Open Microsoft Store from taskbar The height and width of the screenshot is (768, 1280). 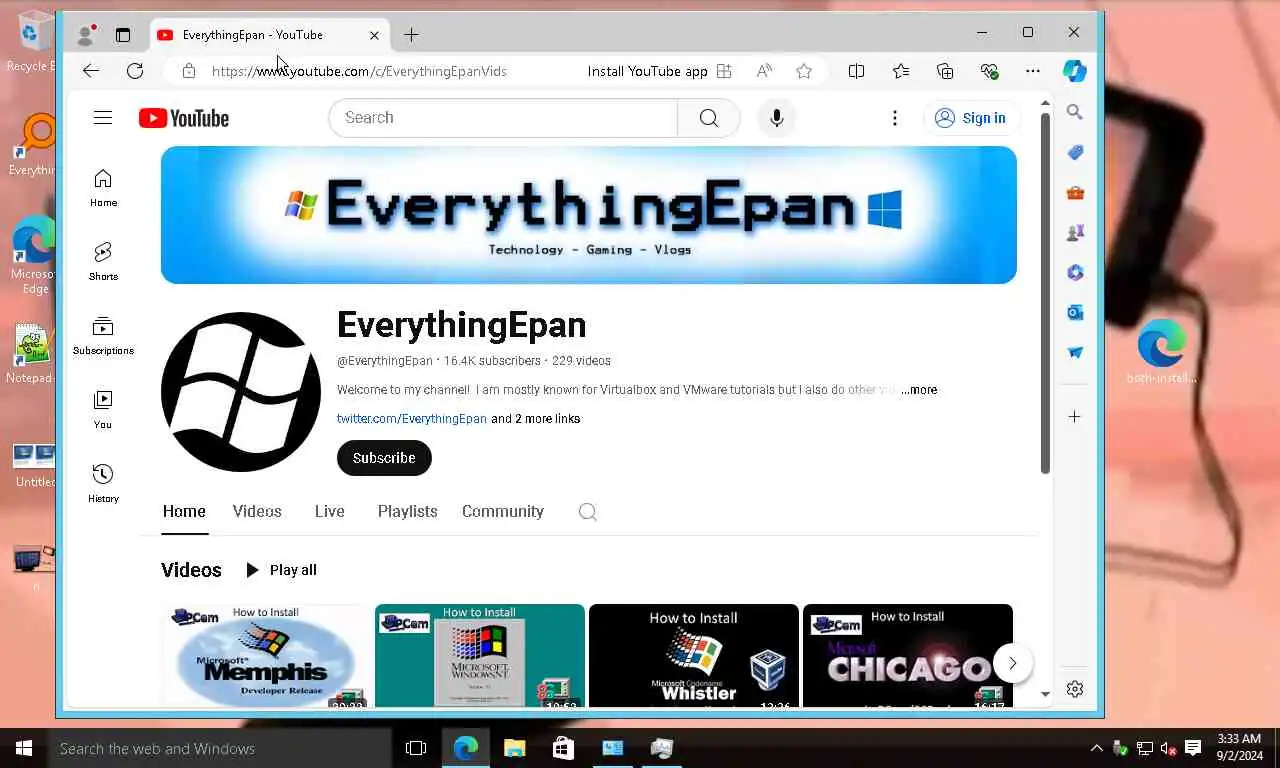coord(563,748)
